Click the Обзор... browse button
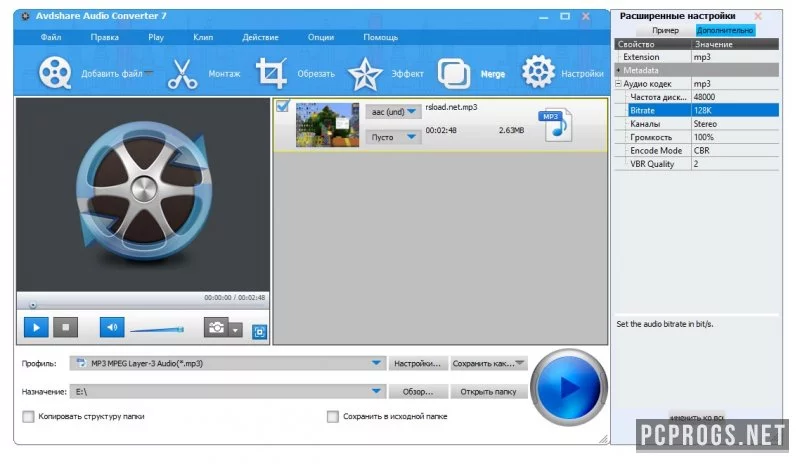 click(417, 391)
